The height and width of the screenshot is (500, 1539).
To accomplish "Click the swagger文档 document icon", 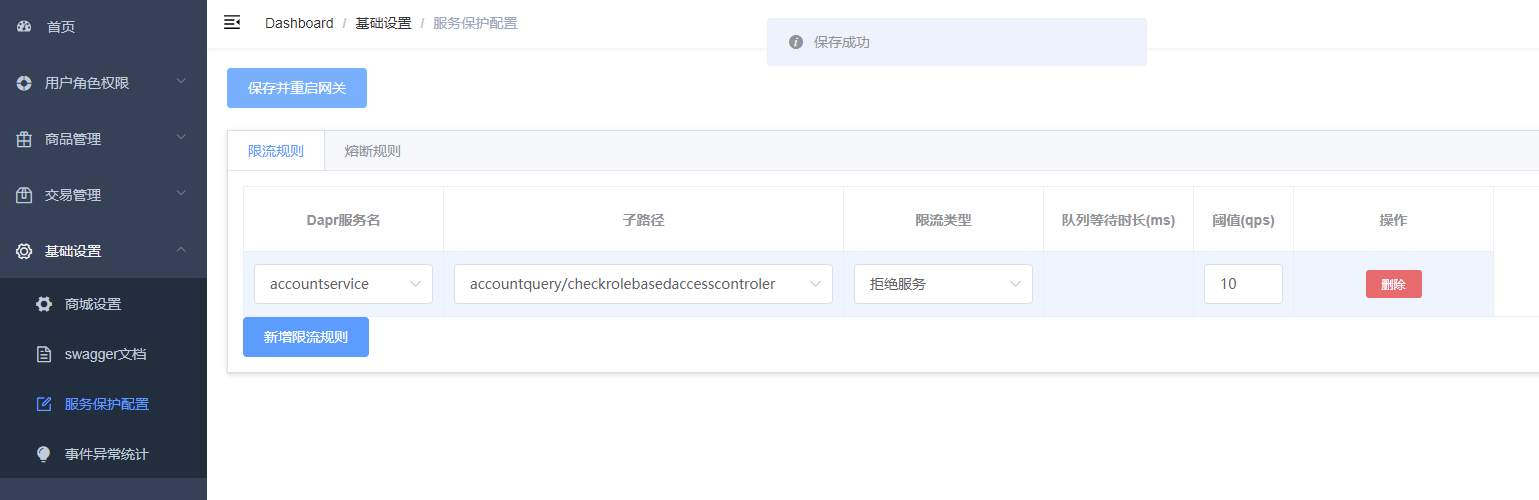I will click(44, 354).
